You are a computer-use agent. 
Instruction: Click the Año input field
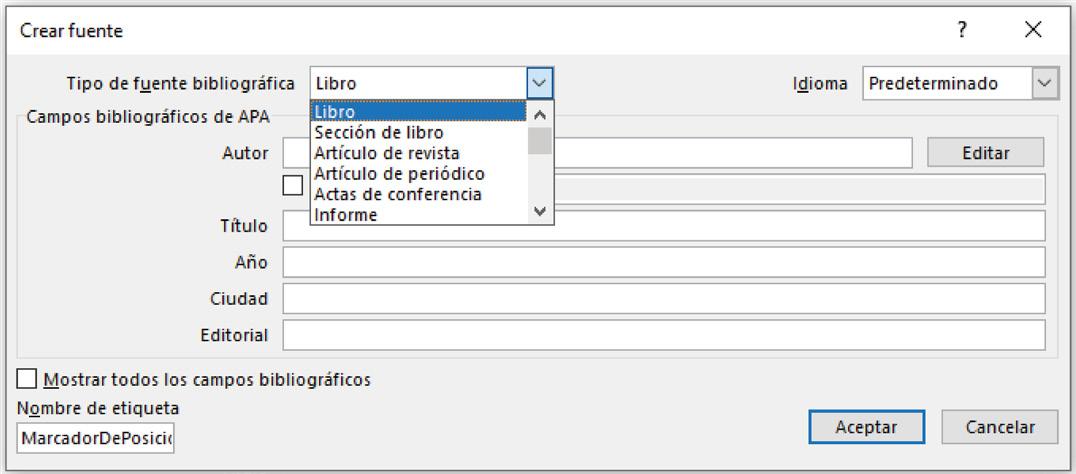tap(664, 262)
